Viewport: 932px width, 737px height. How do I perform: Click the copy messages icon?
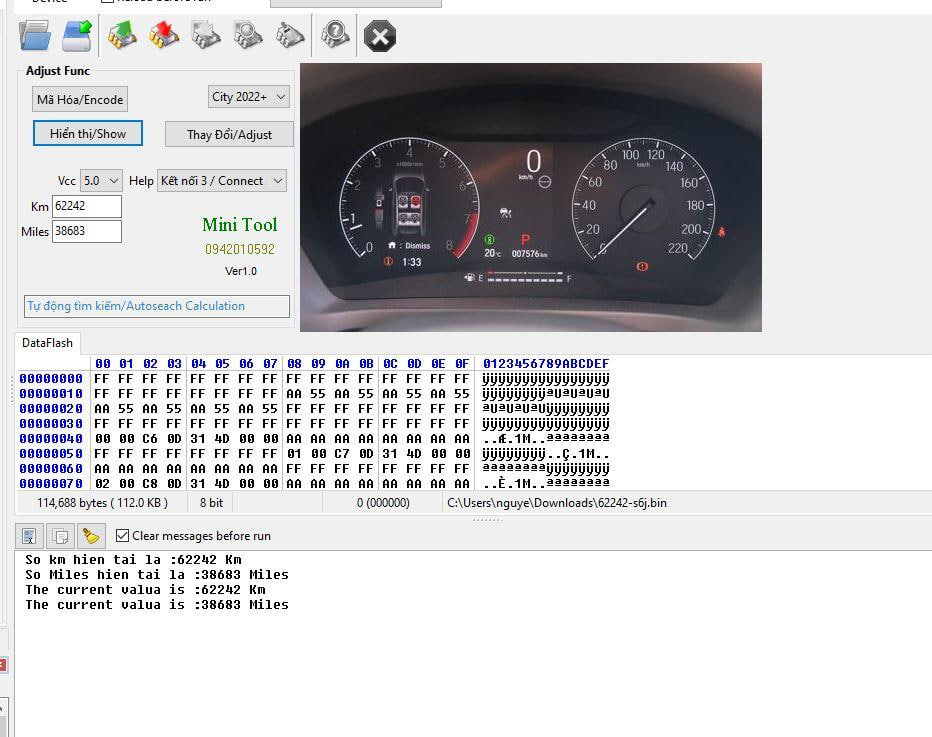click(61, 536)
